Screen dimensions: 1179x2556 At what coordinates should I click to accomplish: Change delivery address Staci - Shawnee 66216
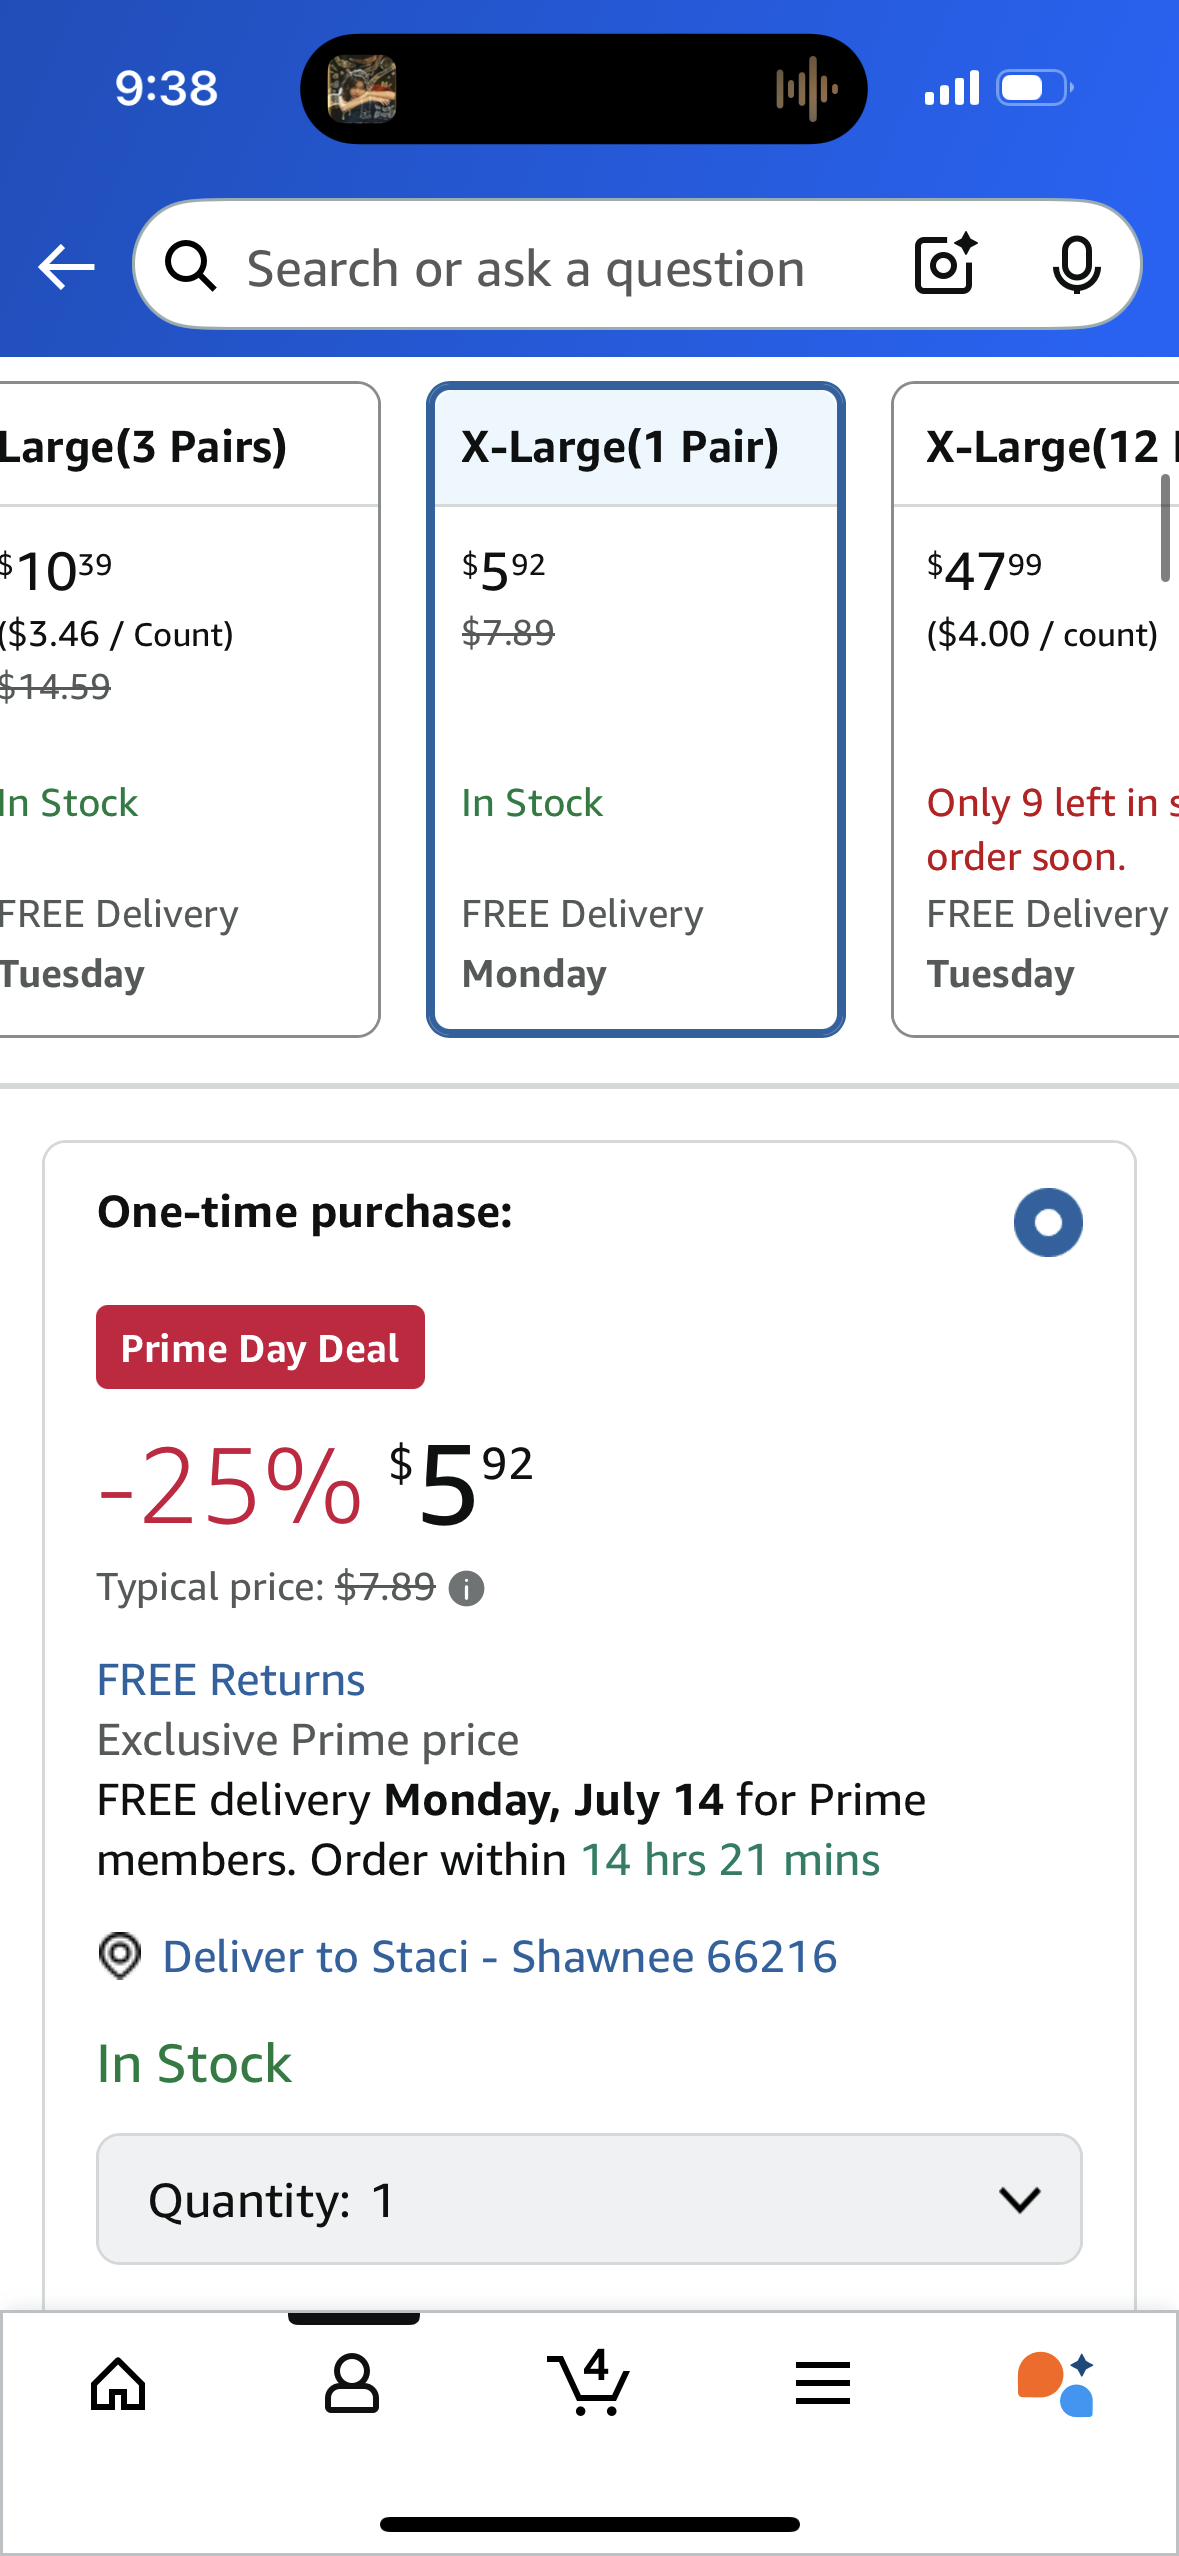499,1956
